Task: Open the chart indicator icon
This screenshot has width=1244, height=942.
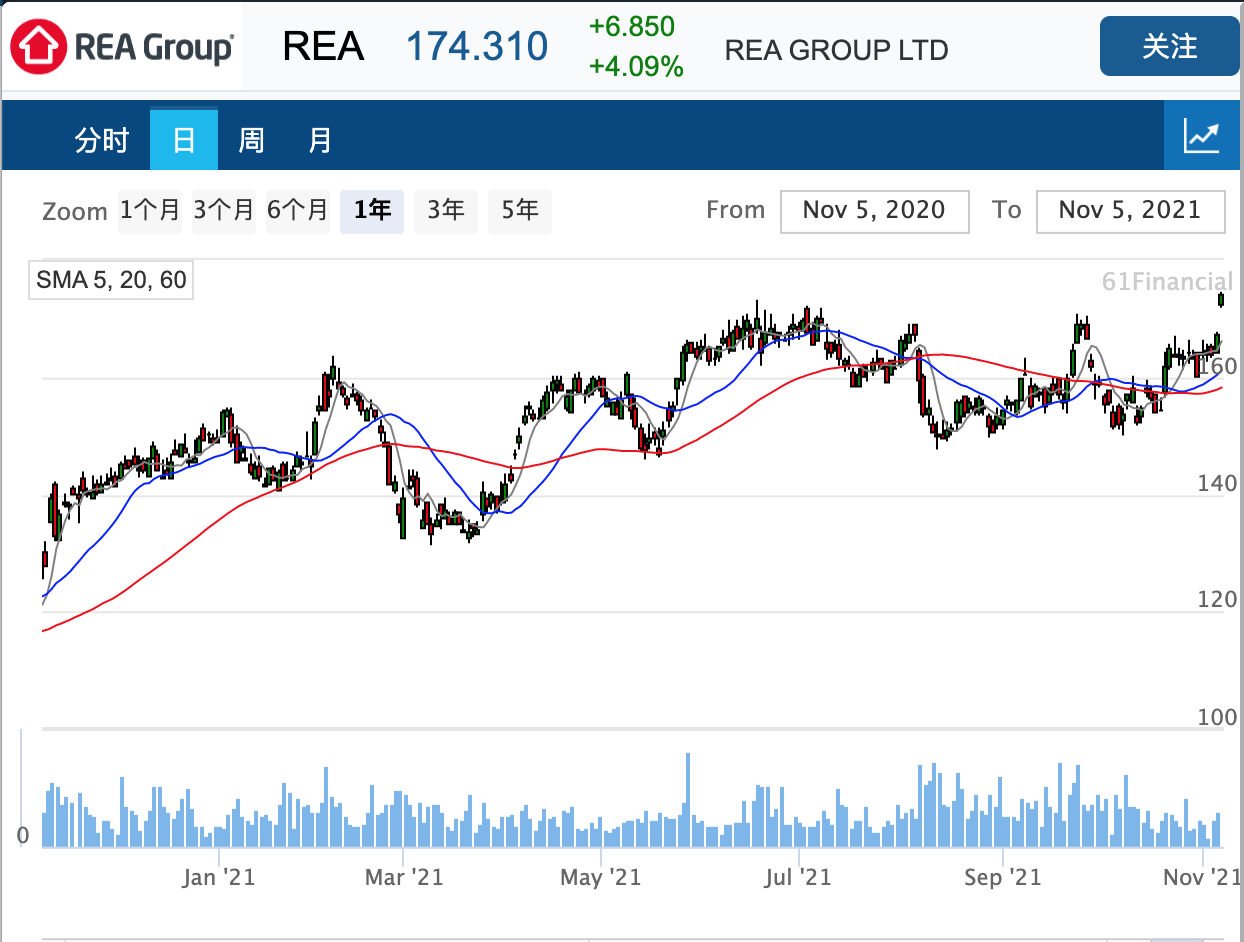Action: 1202,136
